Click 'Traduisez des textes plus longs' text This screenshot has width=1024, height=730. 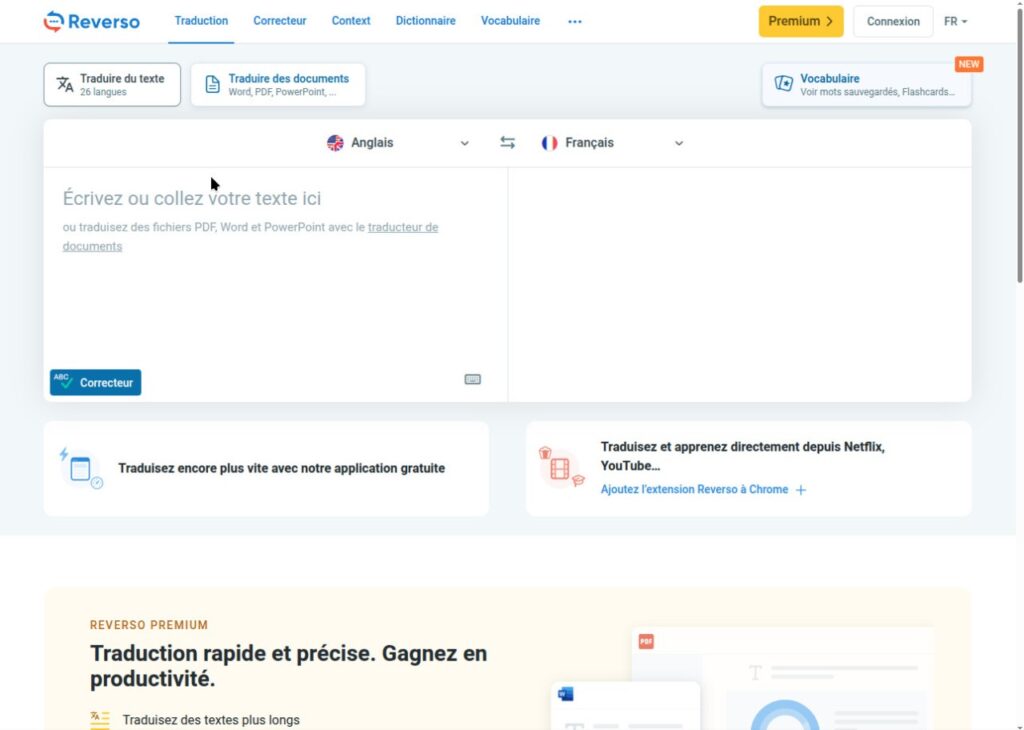point(211,720)
